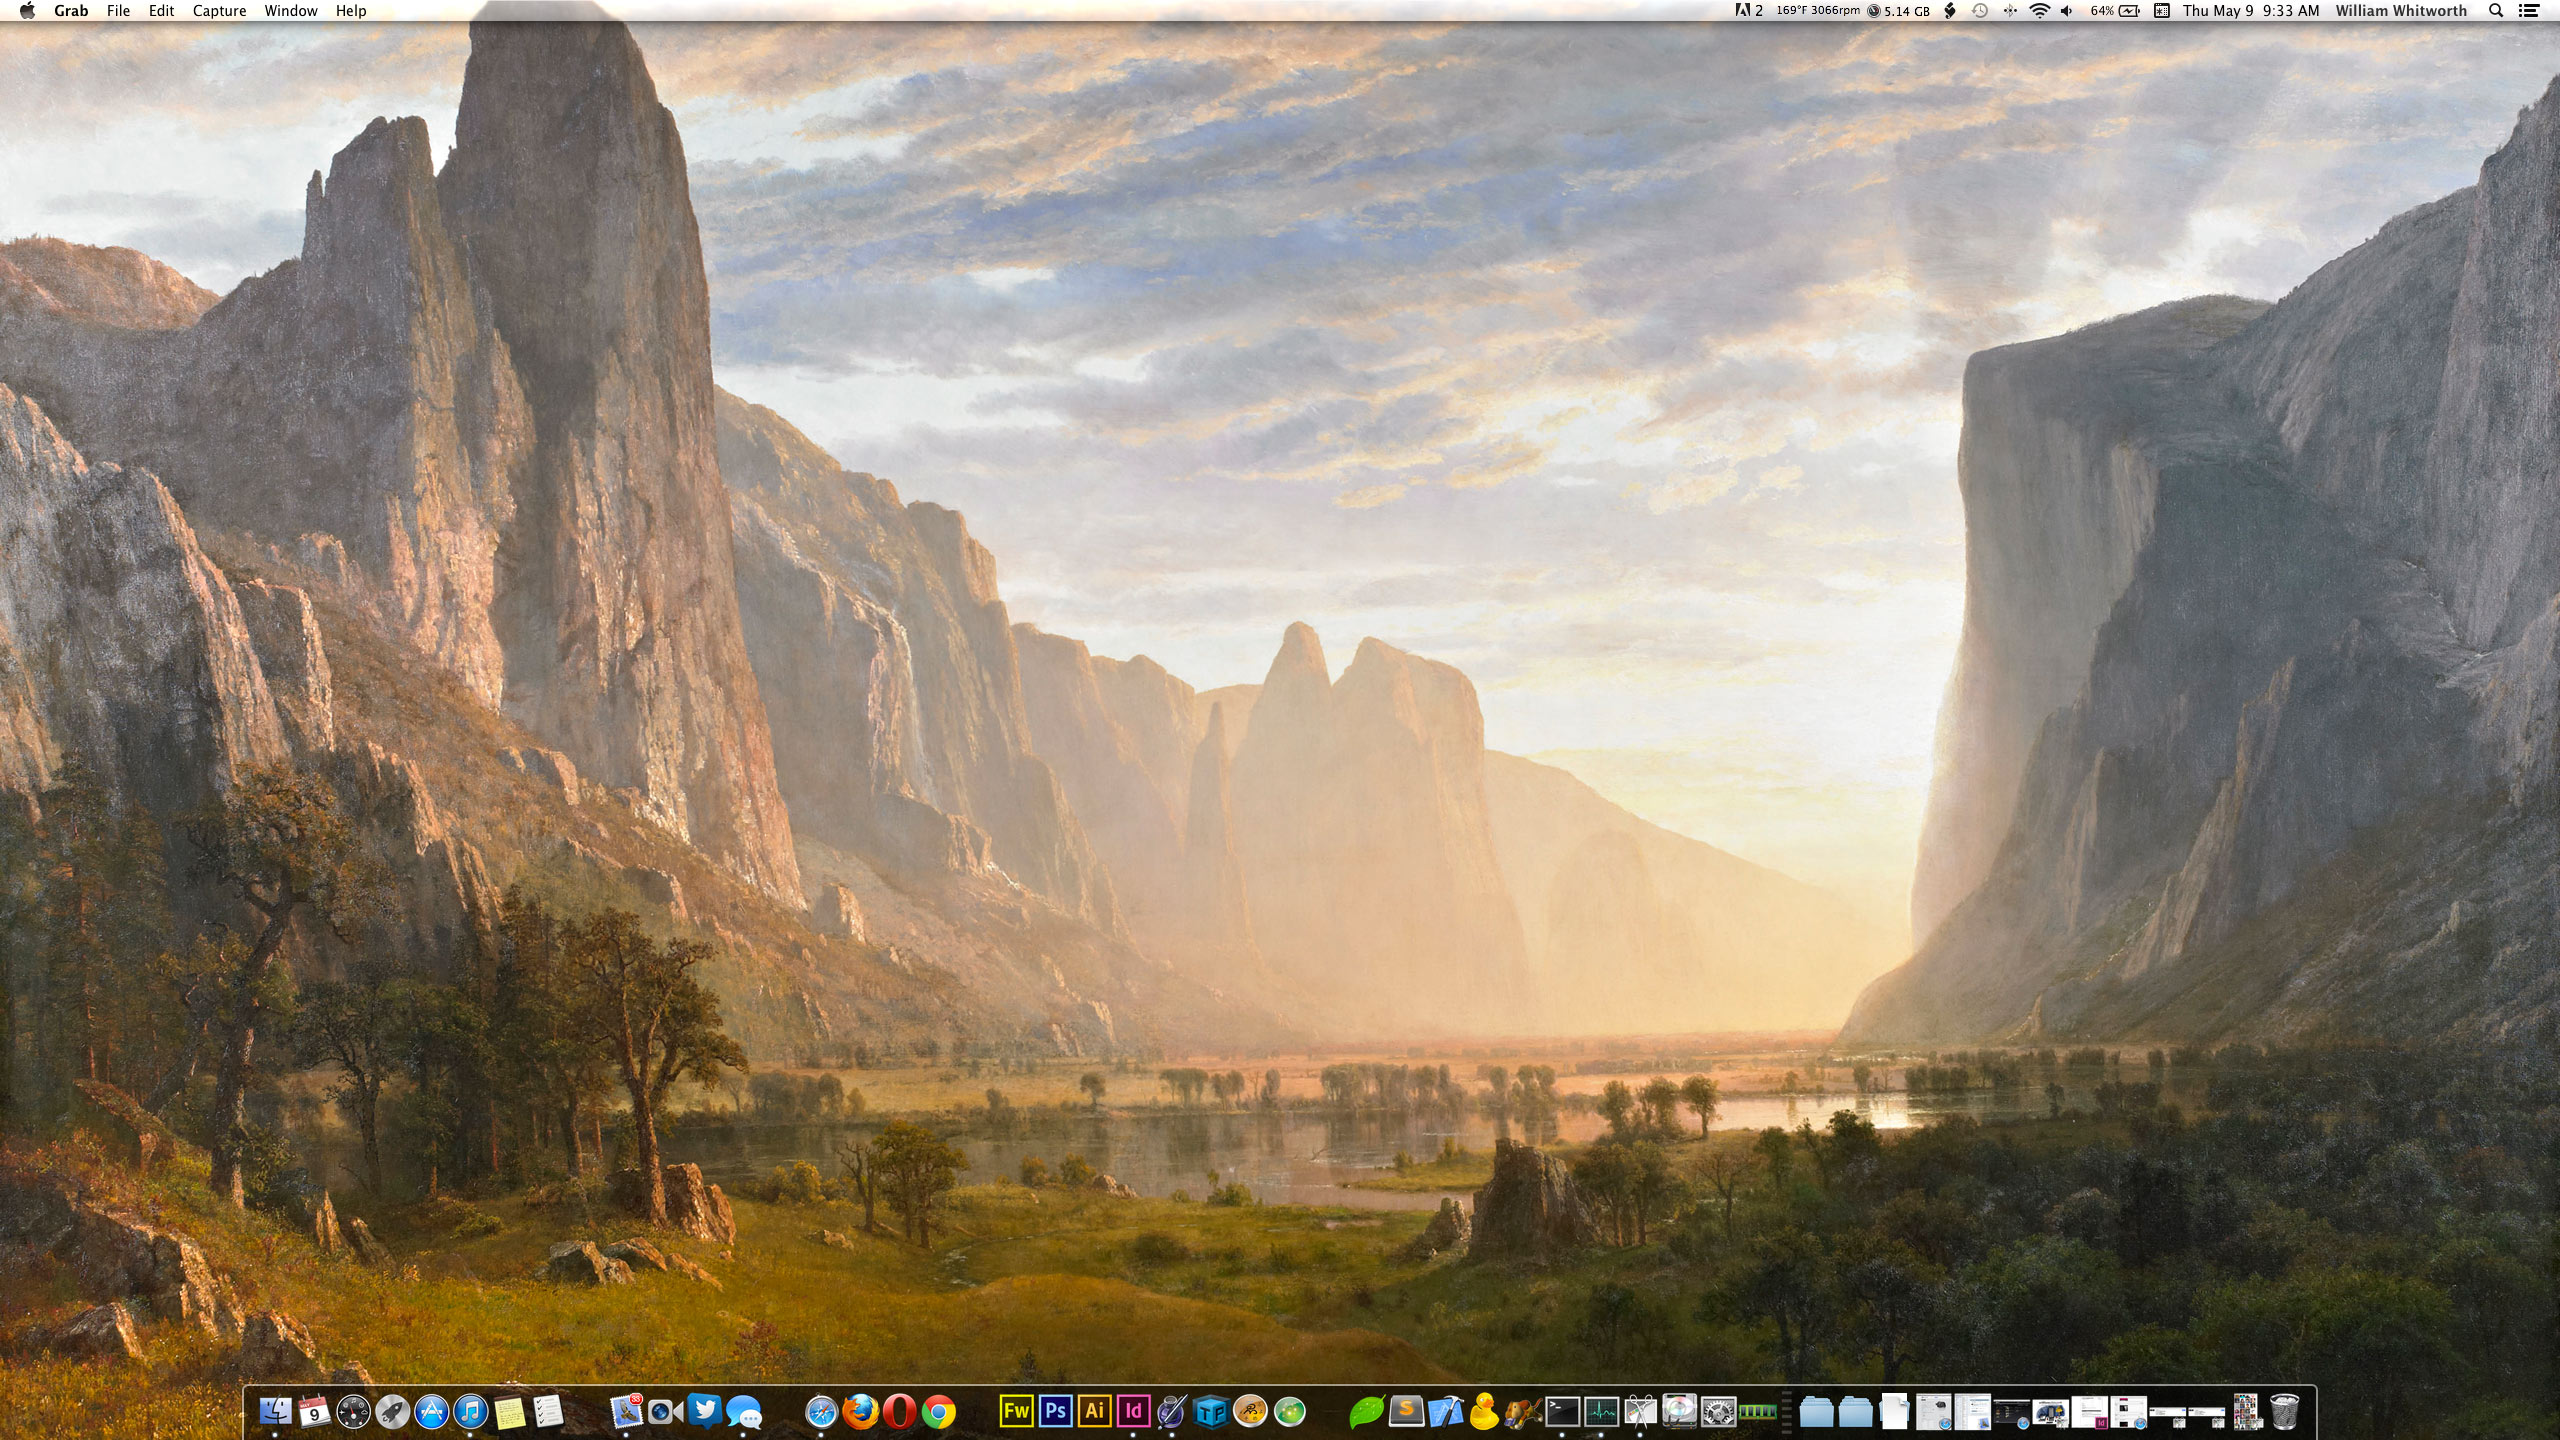
Task: Click the Adobe updates menu bar icon
Action: pyautogui.click(x=1749, y=11)
